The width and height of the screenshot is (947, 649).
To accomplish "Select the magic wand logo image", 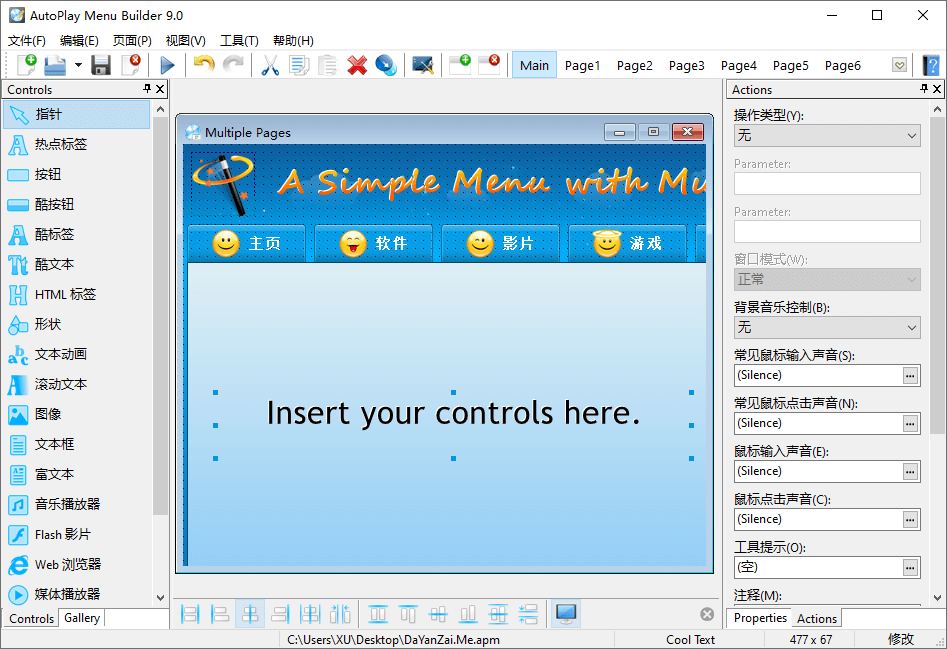I will [x=223, y=184].
